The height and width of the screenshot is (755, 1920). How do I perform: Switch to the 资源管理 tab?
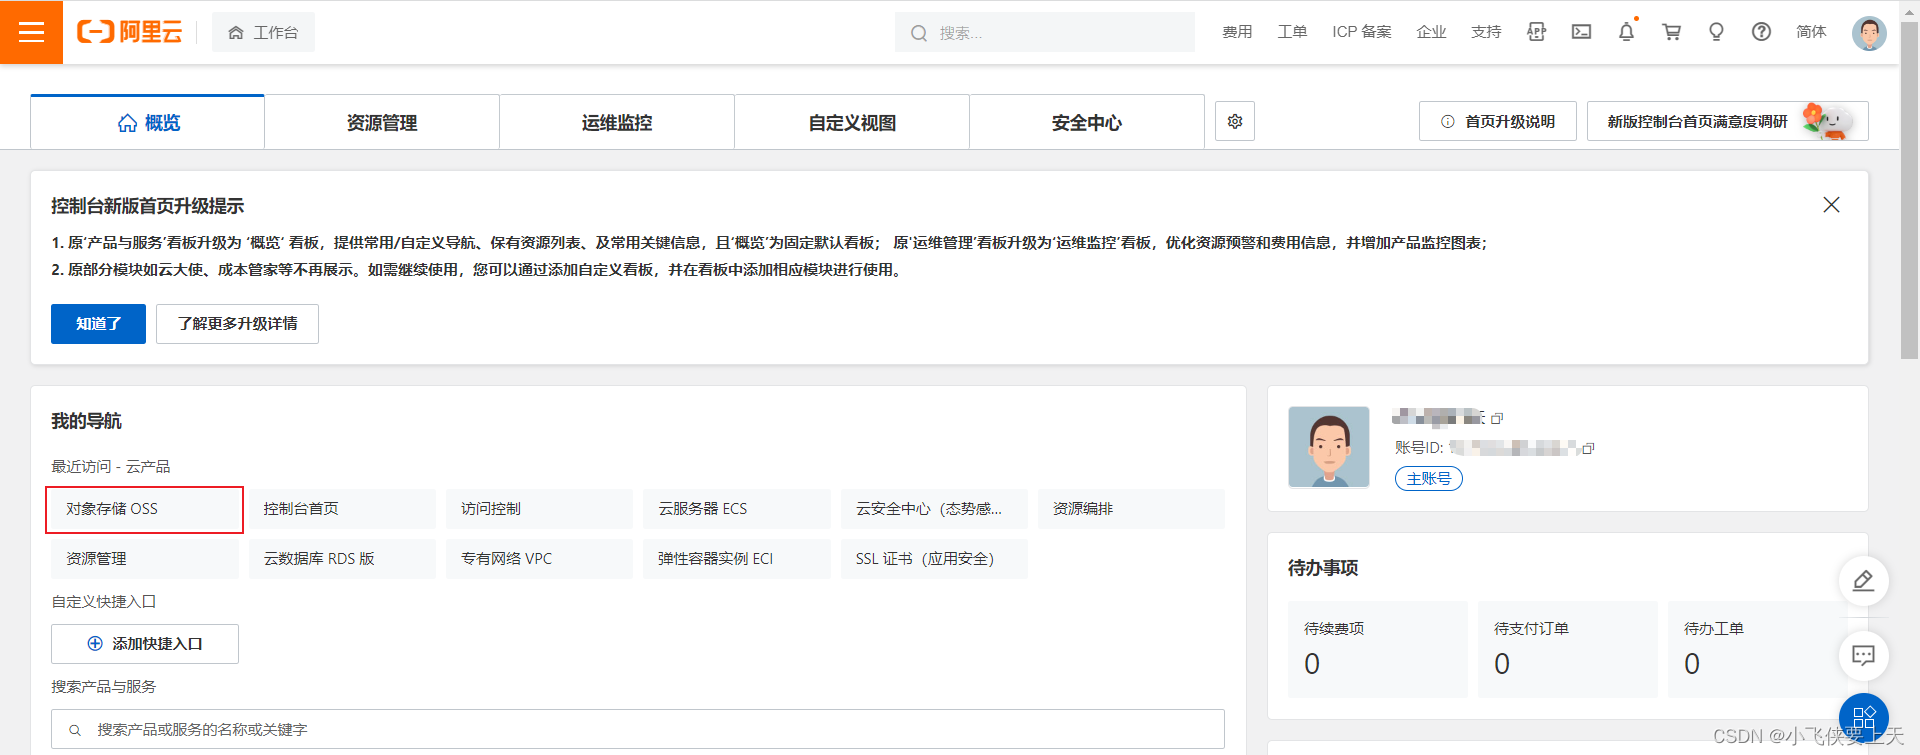pyautogui.click(x=382, y=122)
